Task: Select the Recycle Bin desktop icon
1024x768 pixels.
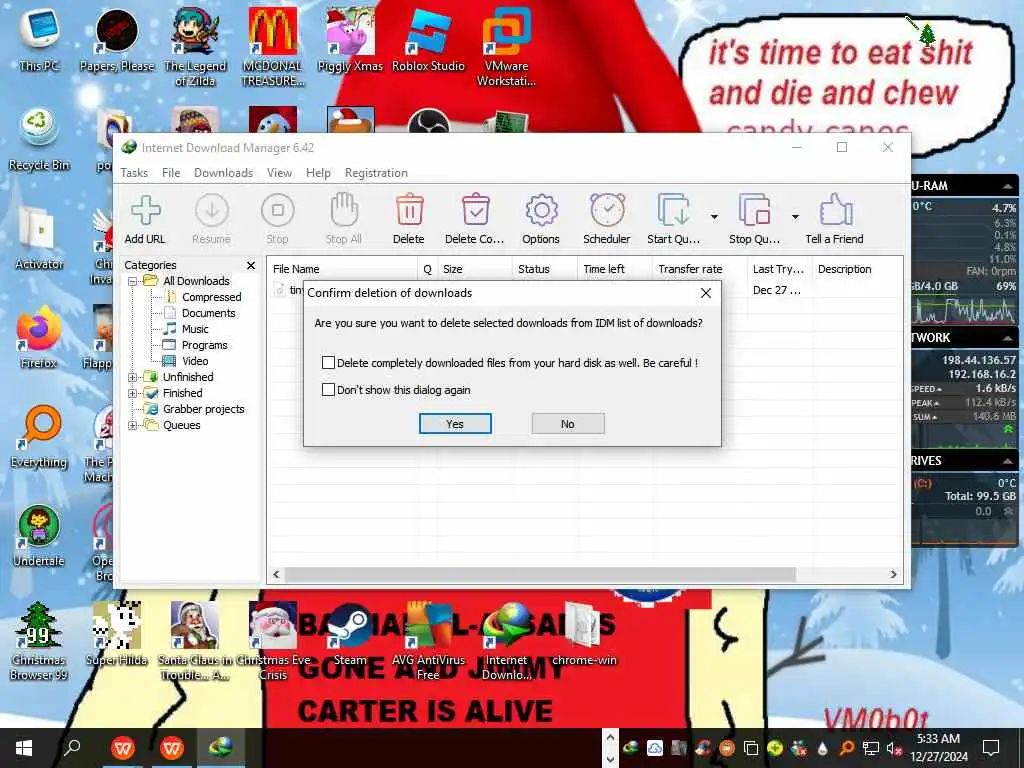Action: (x=39, y=137)
